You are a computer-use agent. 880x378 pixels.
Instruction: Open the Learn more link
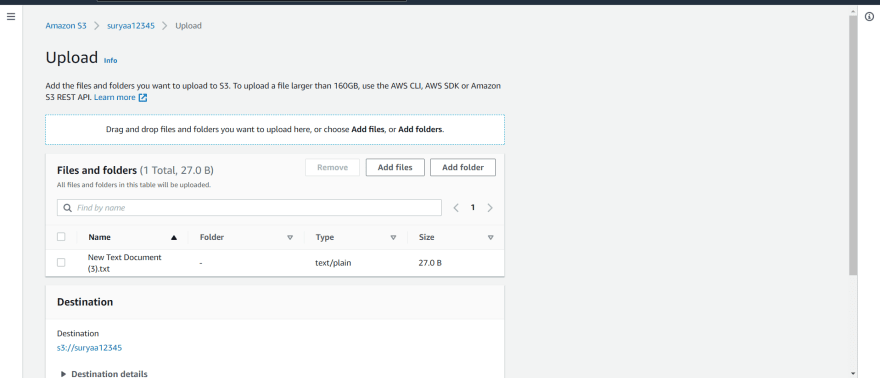pos(114,98)
